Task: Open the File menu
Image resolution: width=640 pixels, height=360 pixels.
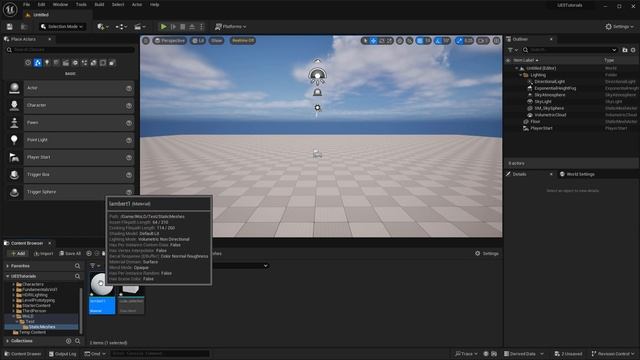Action: click(x=27, y=4)
